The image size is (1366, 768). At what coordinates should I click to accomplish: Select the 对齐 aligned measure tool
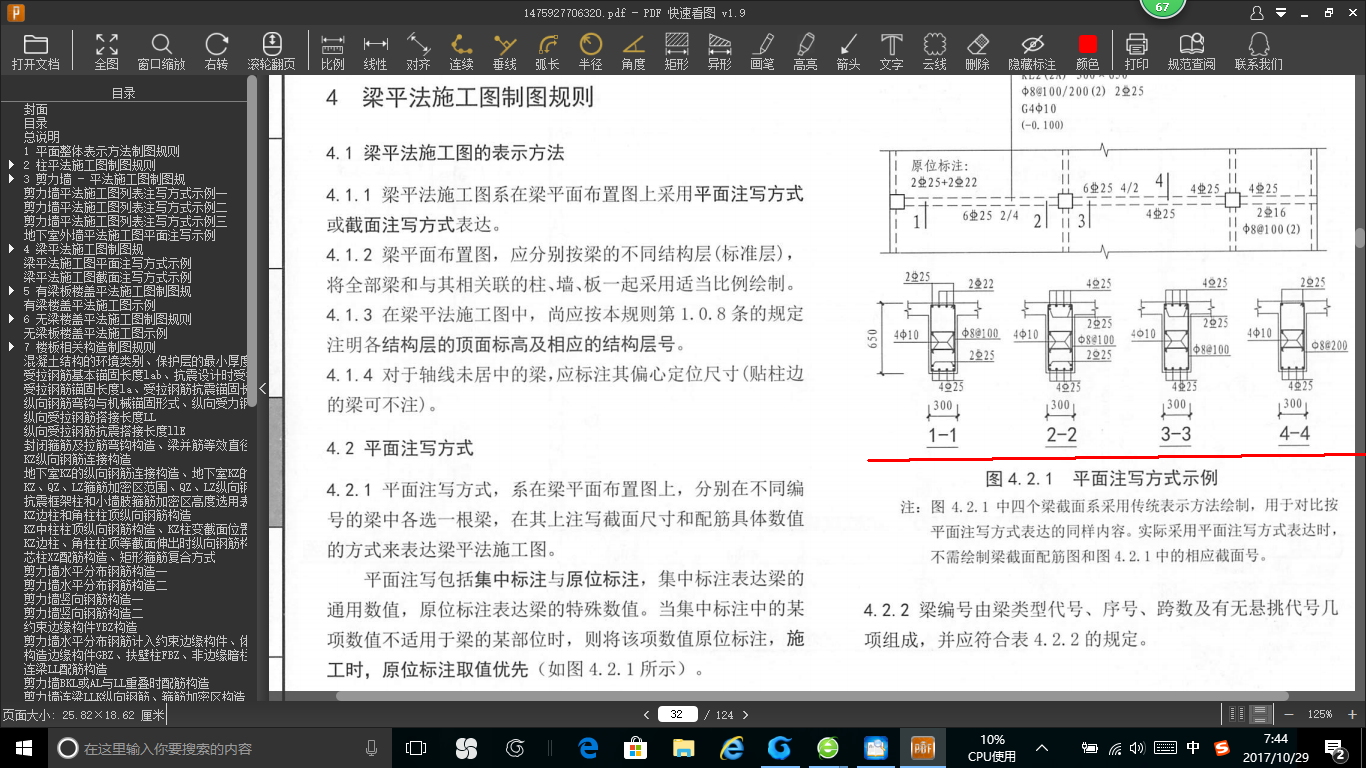[x=418, y=51]
